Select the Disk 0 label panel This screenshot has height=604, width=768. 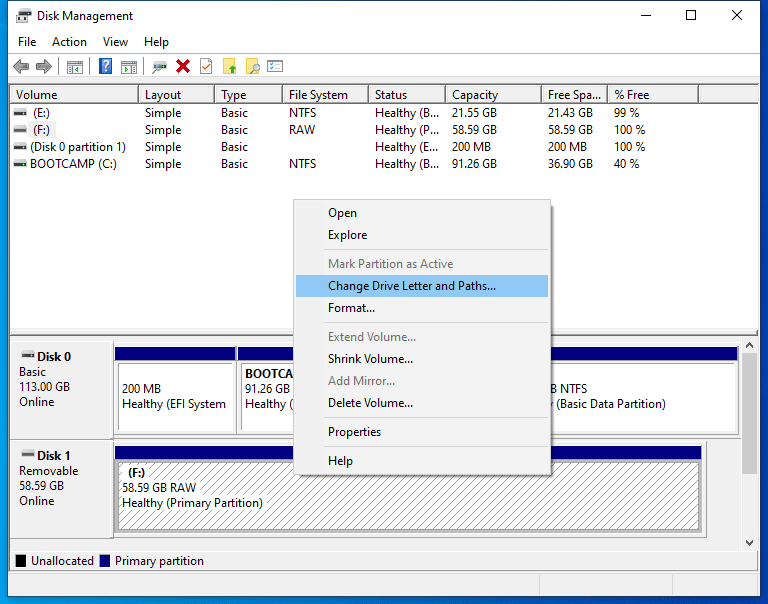tap(62, 390)
